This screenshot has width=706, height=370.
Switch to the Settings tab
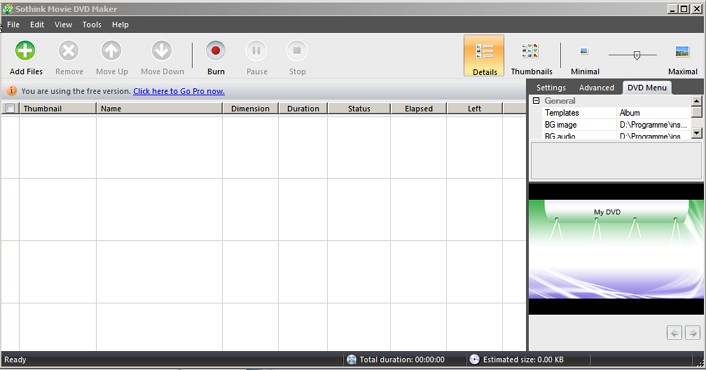tap(551, 88)
